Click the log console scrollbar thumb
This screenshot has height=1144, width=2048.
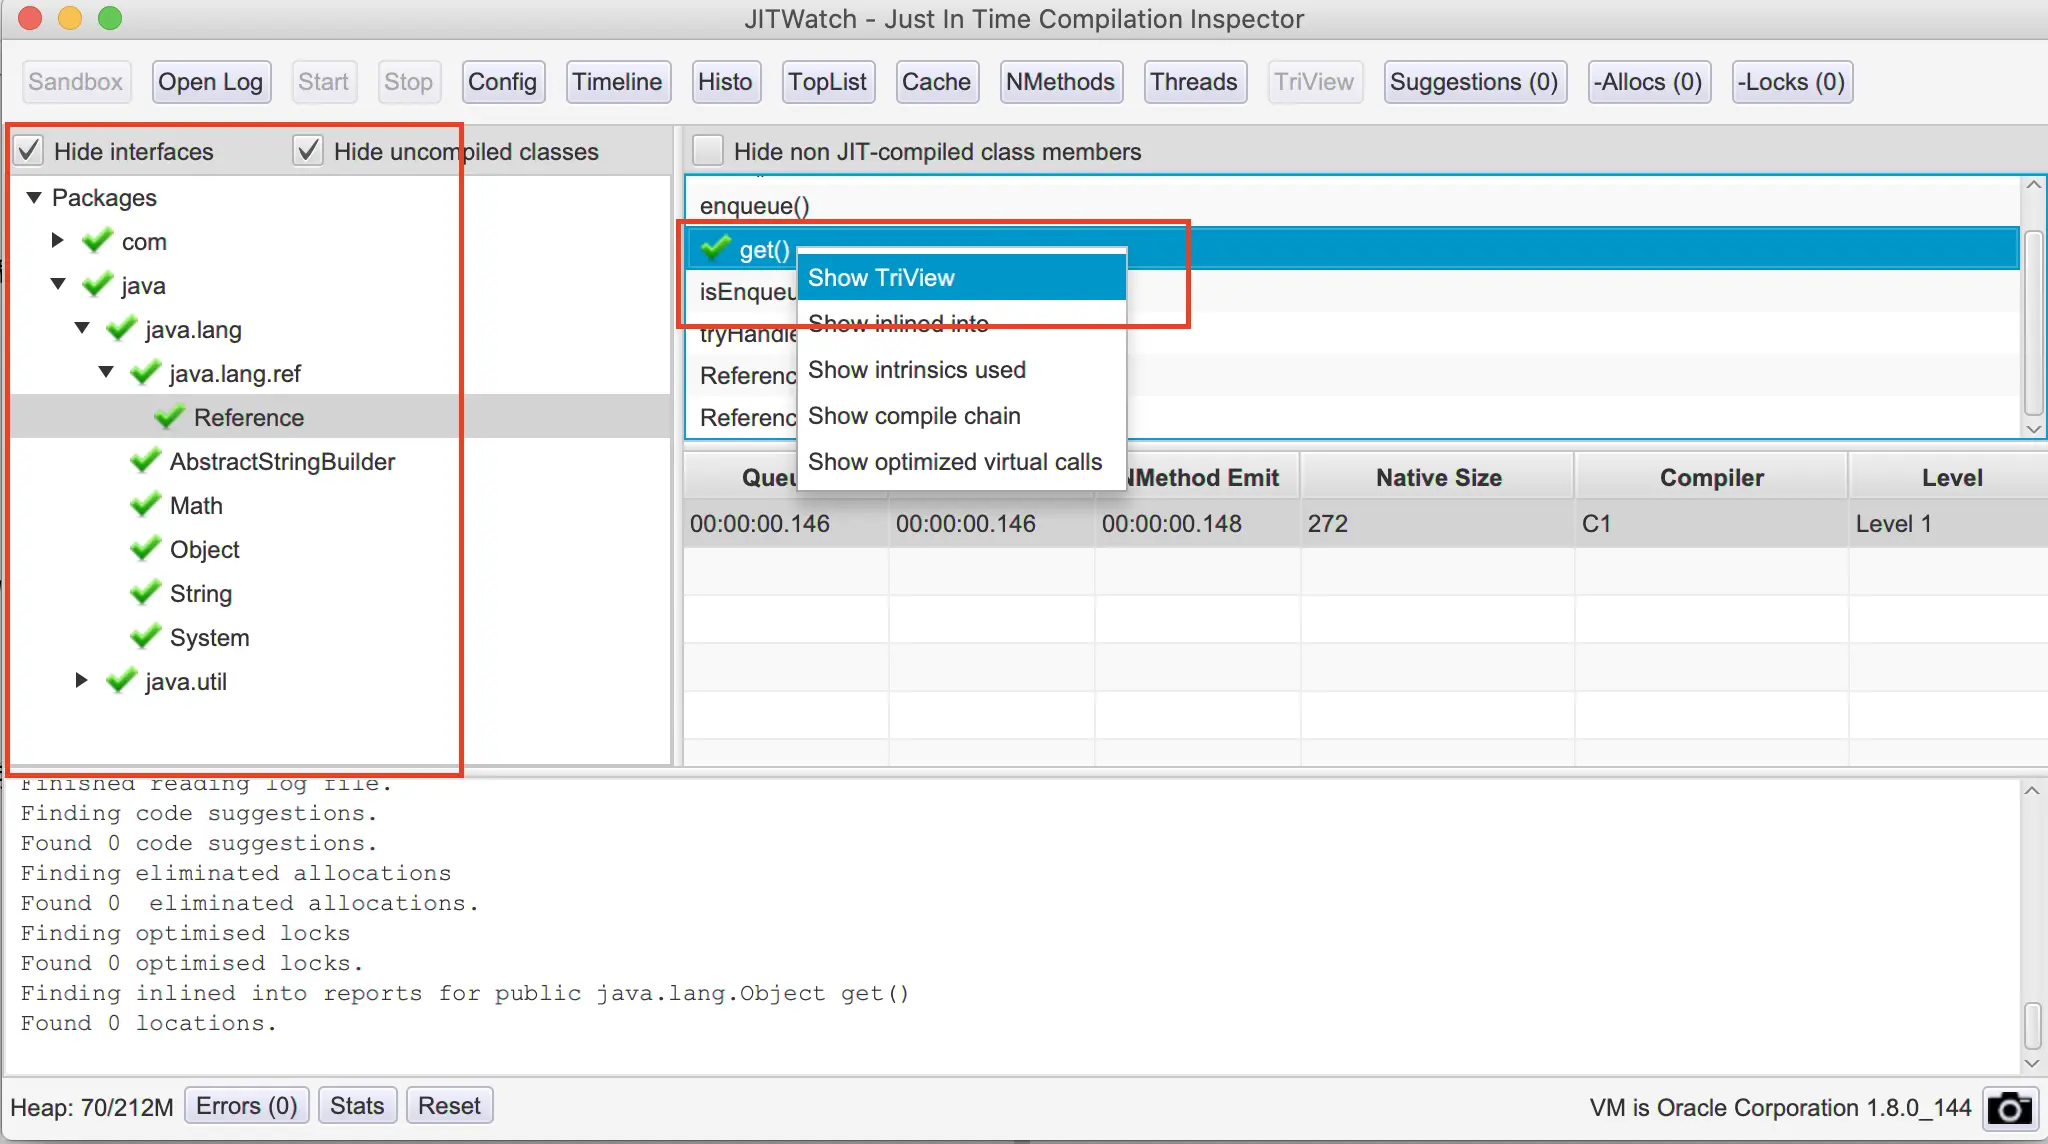pos(2032,1026)
